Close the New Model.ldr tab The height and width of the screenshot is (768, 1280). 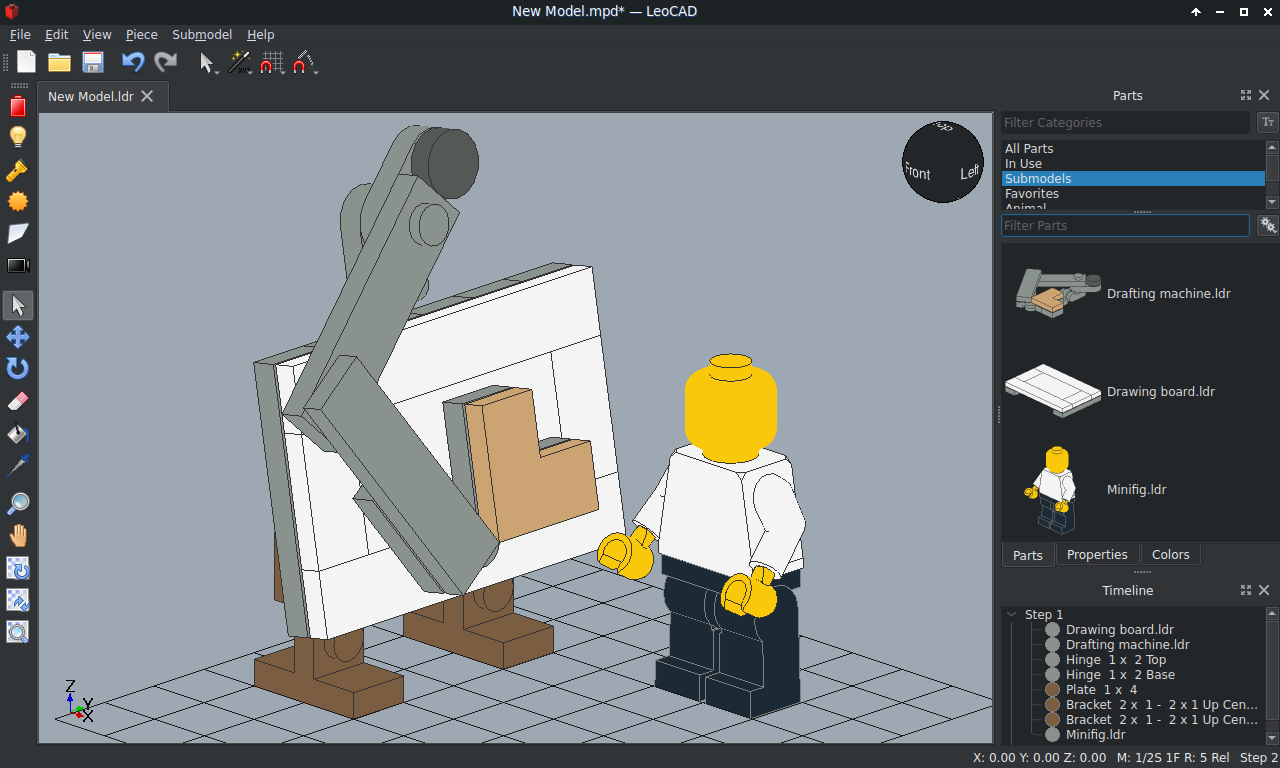[x=147, y=96]
